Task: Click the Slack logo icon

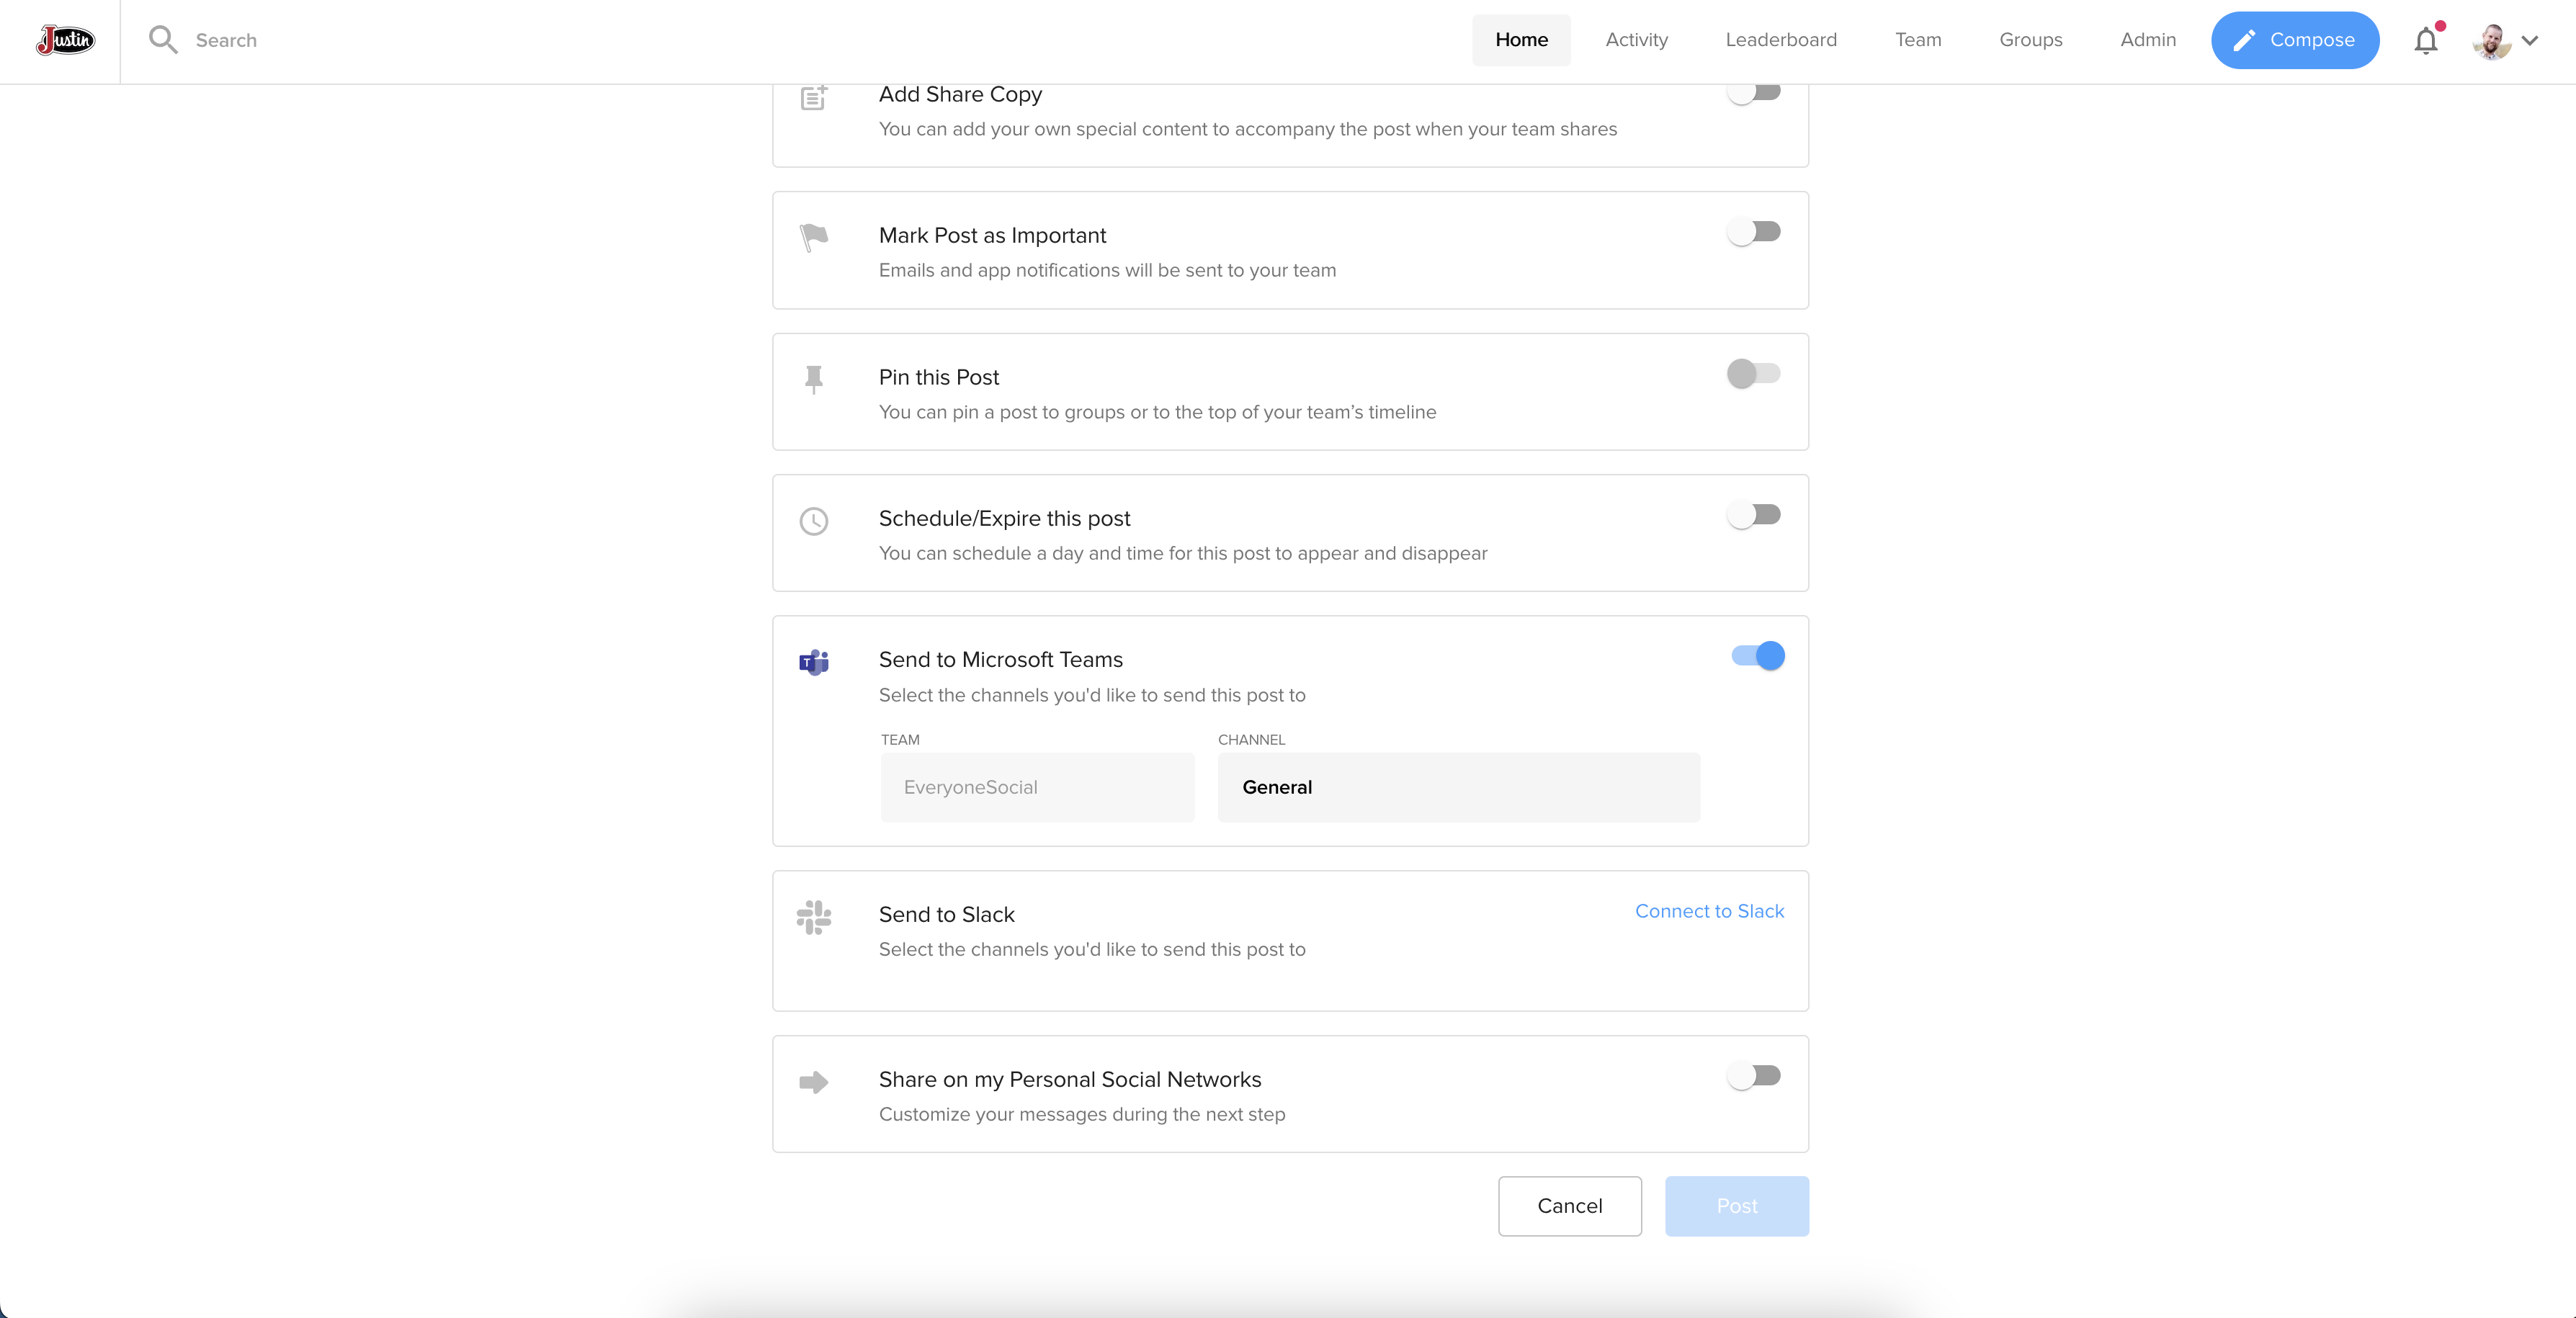Action: [814, 917]
